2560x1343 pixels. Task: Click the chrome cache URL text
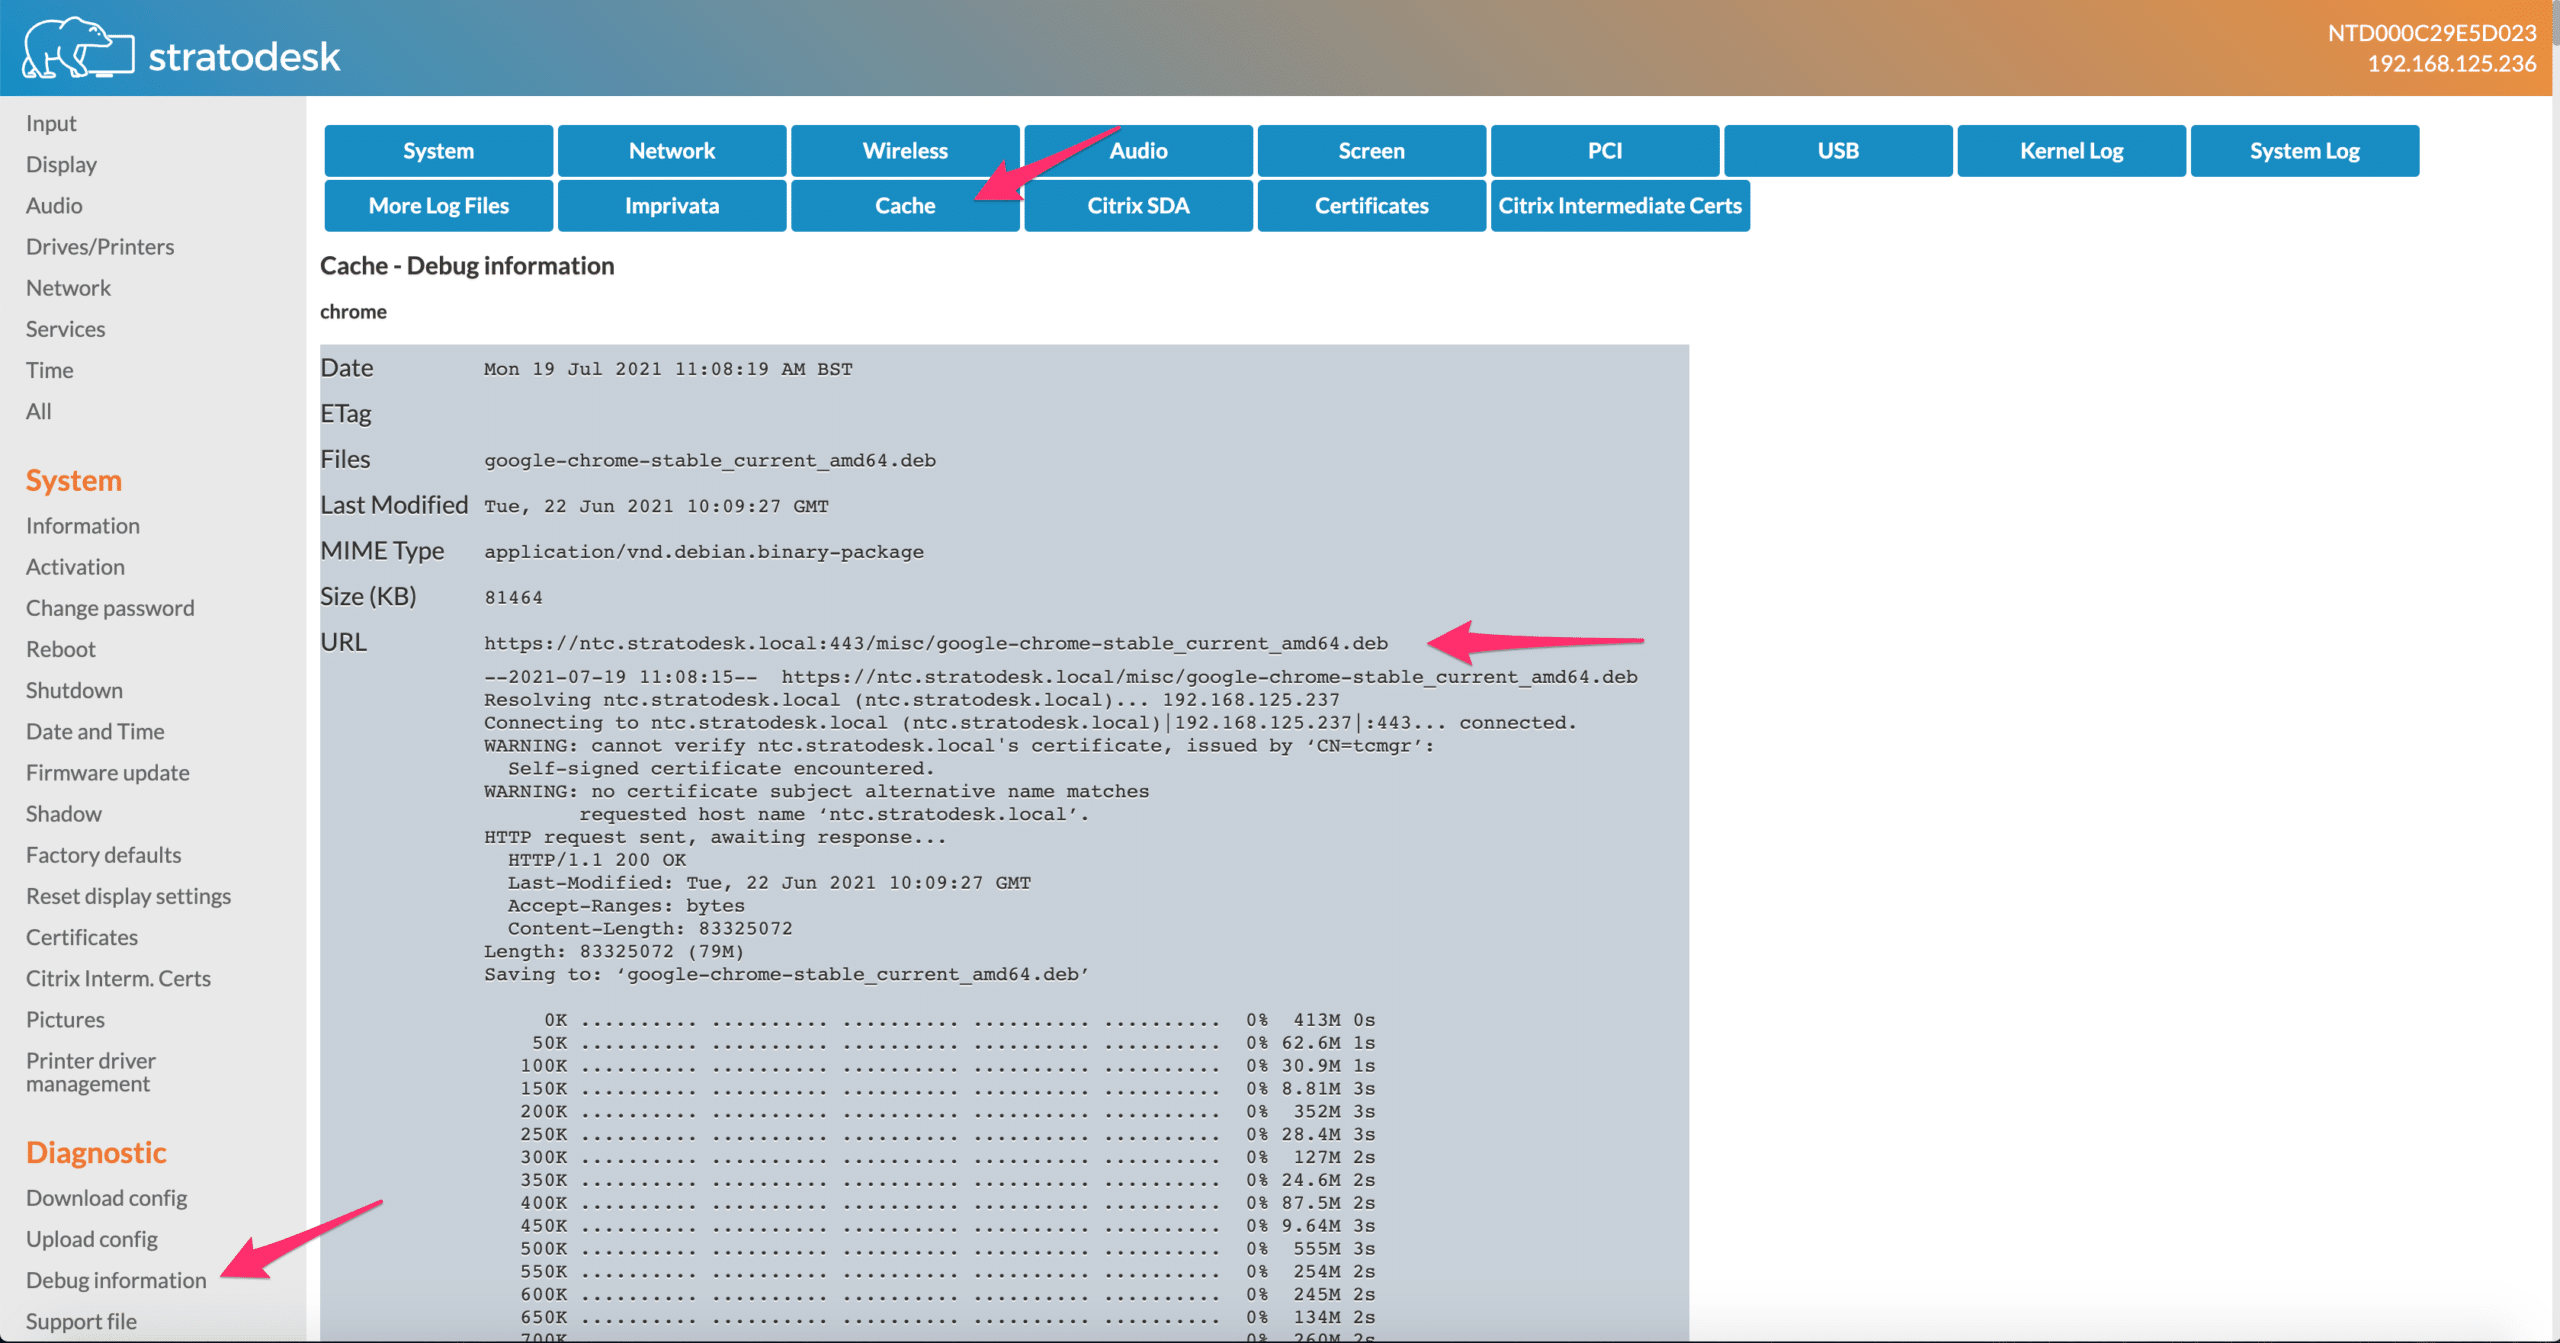(x=936, y=643)
